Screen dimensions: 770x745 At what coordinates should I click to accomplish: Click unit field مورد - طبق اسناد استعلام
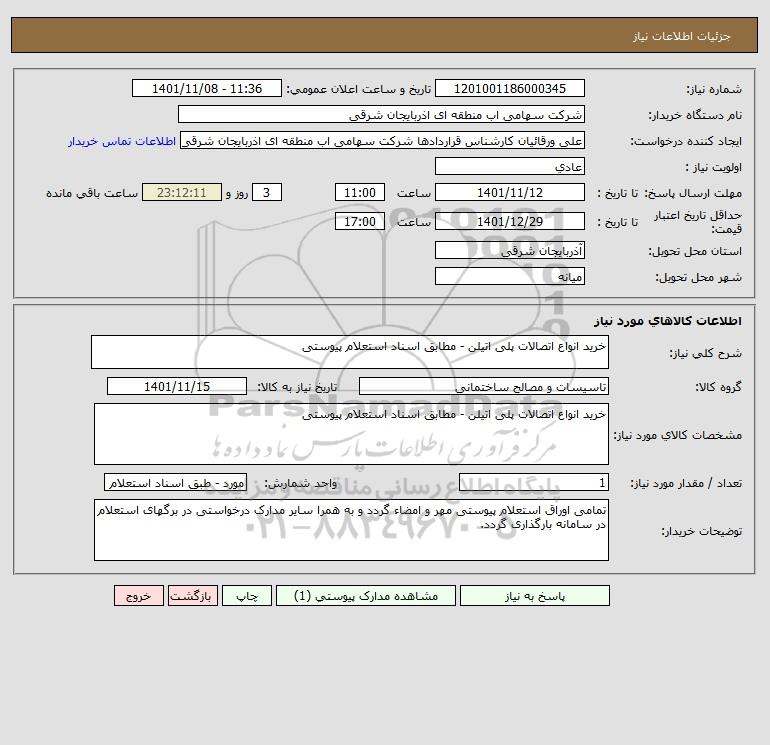(x=175, y=483)
